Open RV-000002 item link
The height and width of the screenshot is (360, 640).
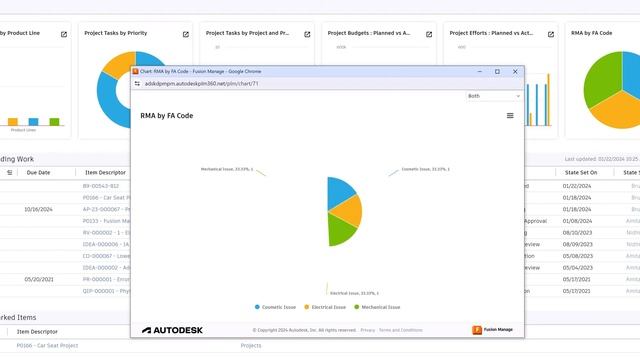click(107, 233)
